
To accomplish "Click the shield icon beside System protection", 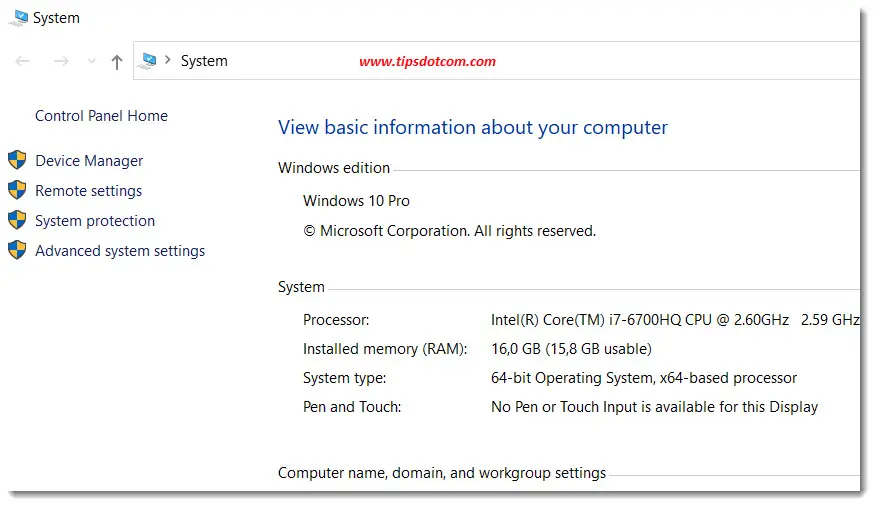I will tap(17, 220).
